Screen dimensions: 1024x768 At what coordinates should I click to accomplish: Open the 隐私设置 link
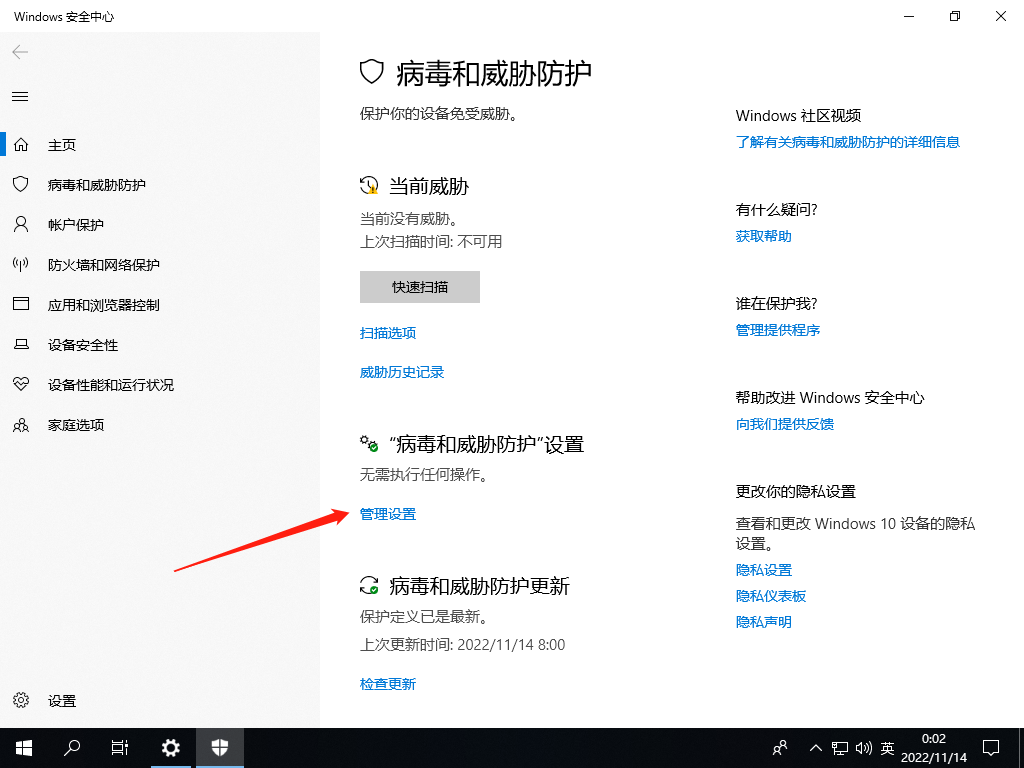coord(764,570)
